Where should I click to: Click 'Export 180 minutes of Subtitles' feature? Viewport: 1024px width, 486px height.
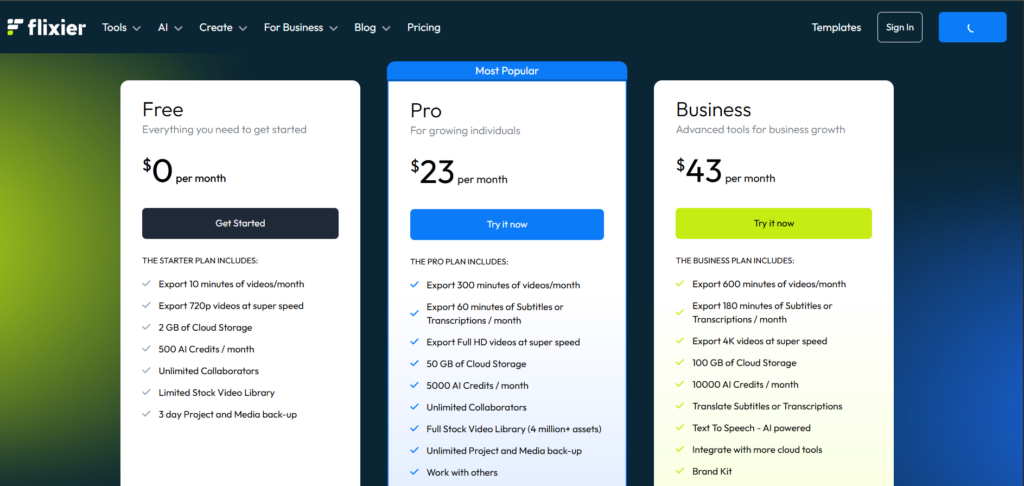click(762, 312)
